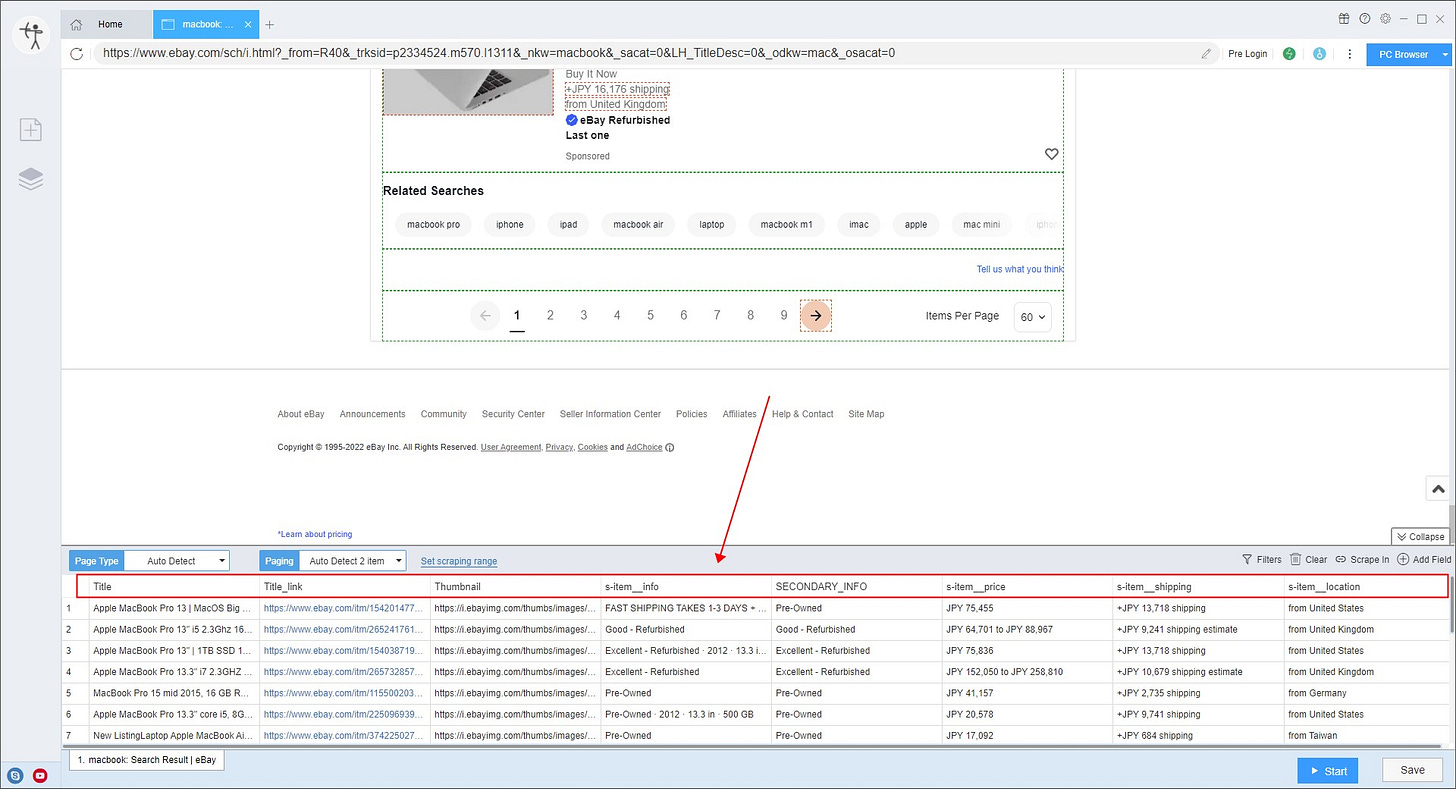The width and height of the screenshot is (1456, 789).
Task: Click the PC Browser button
Action: click(1403, 54)
